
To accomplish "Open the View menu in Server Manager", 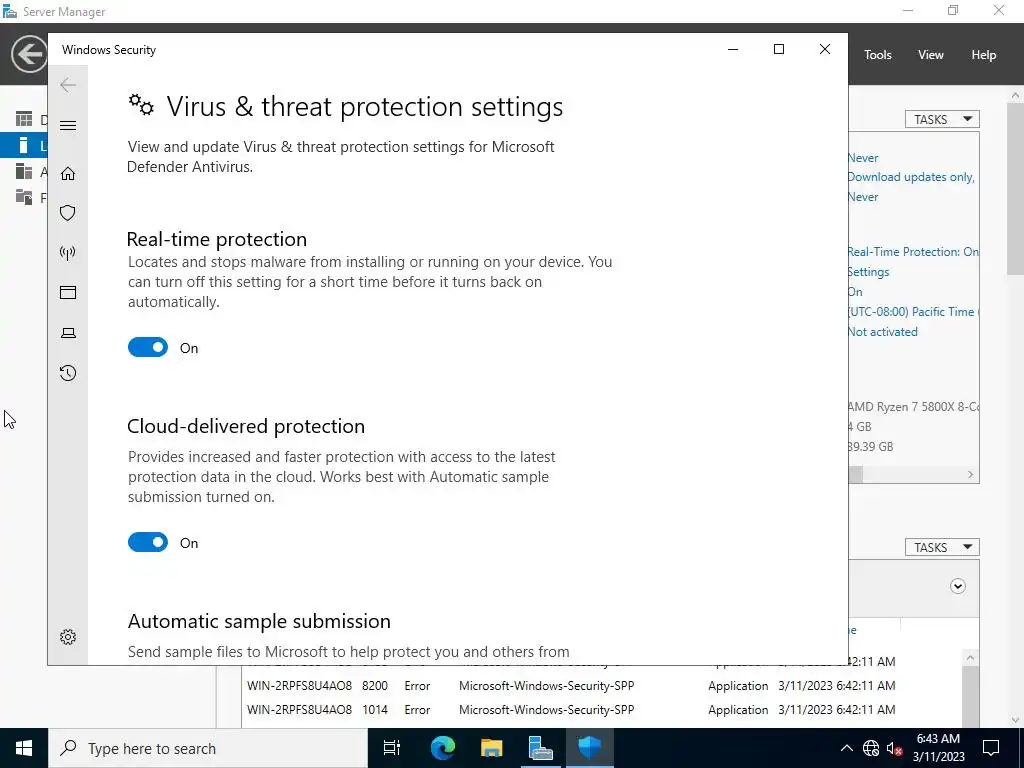I will click(930, 55).
